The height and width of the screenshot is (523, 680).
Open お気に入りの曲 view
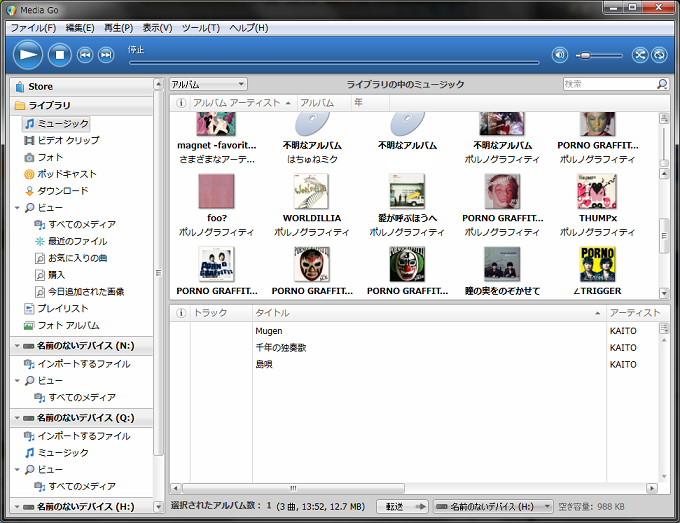point(71,258)
